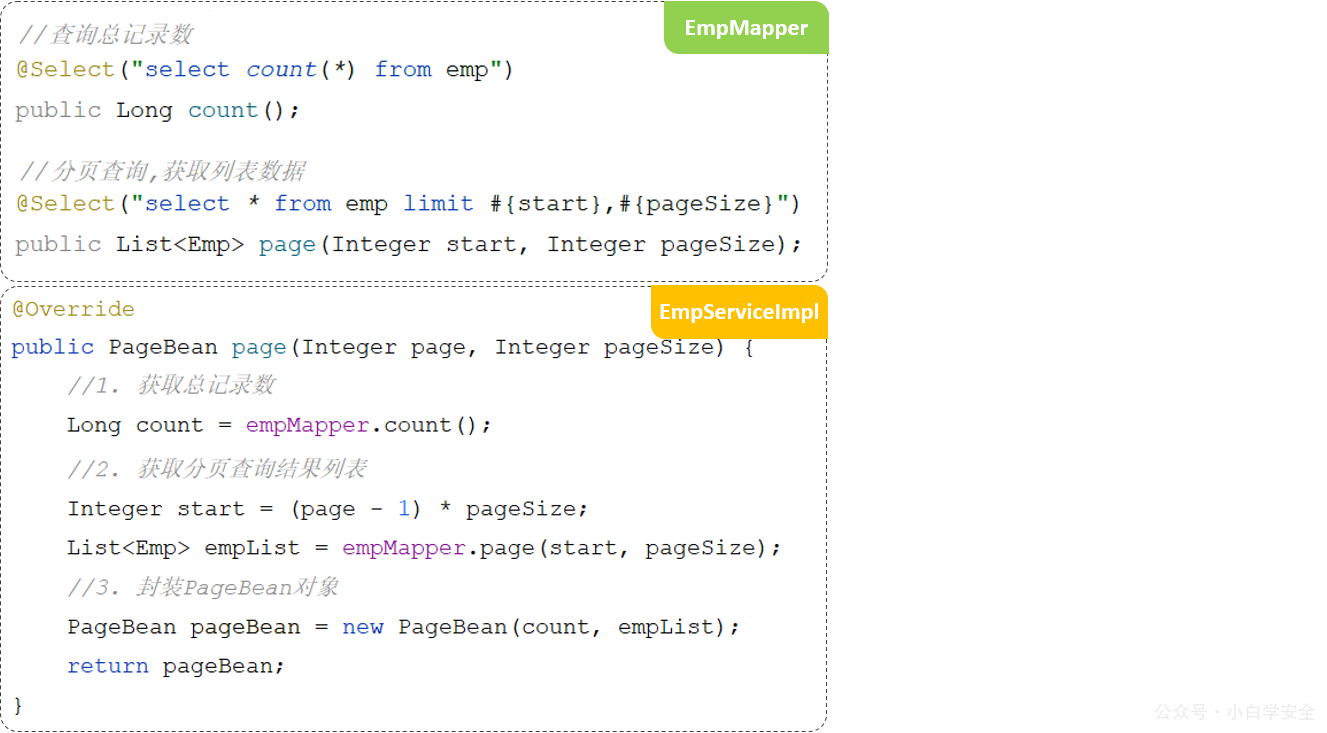Click the 'return pageBean;' line
Viewport: 1327px width, 733px height.
point(176,666)
